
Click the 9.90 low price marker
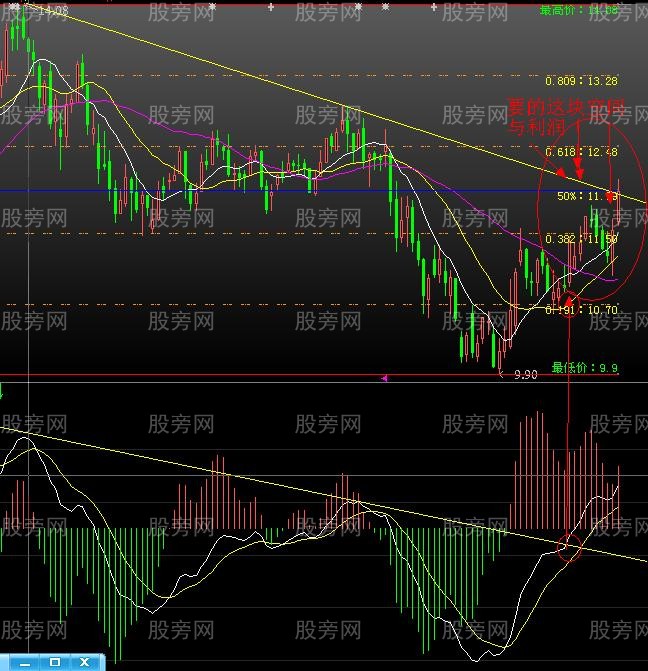point(525,375)
